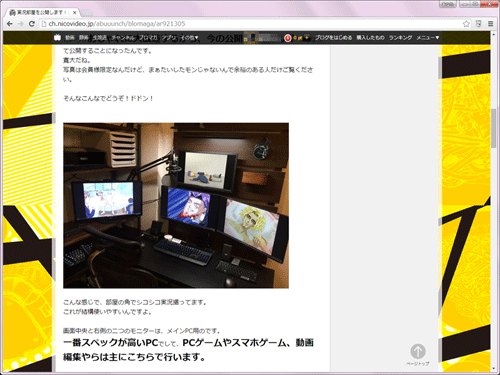Click the page-top up arrow icon

coord(418,351)
